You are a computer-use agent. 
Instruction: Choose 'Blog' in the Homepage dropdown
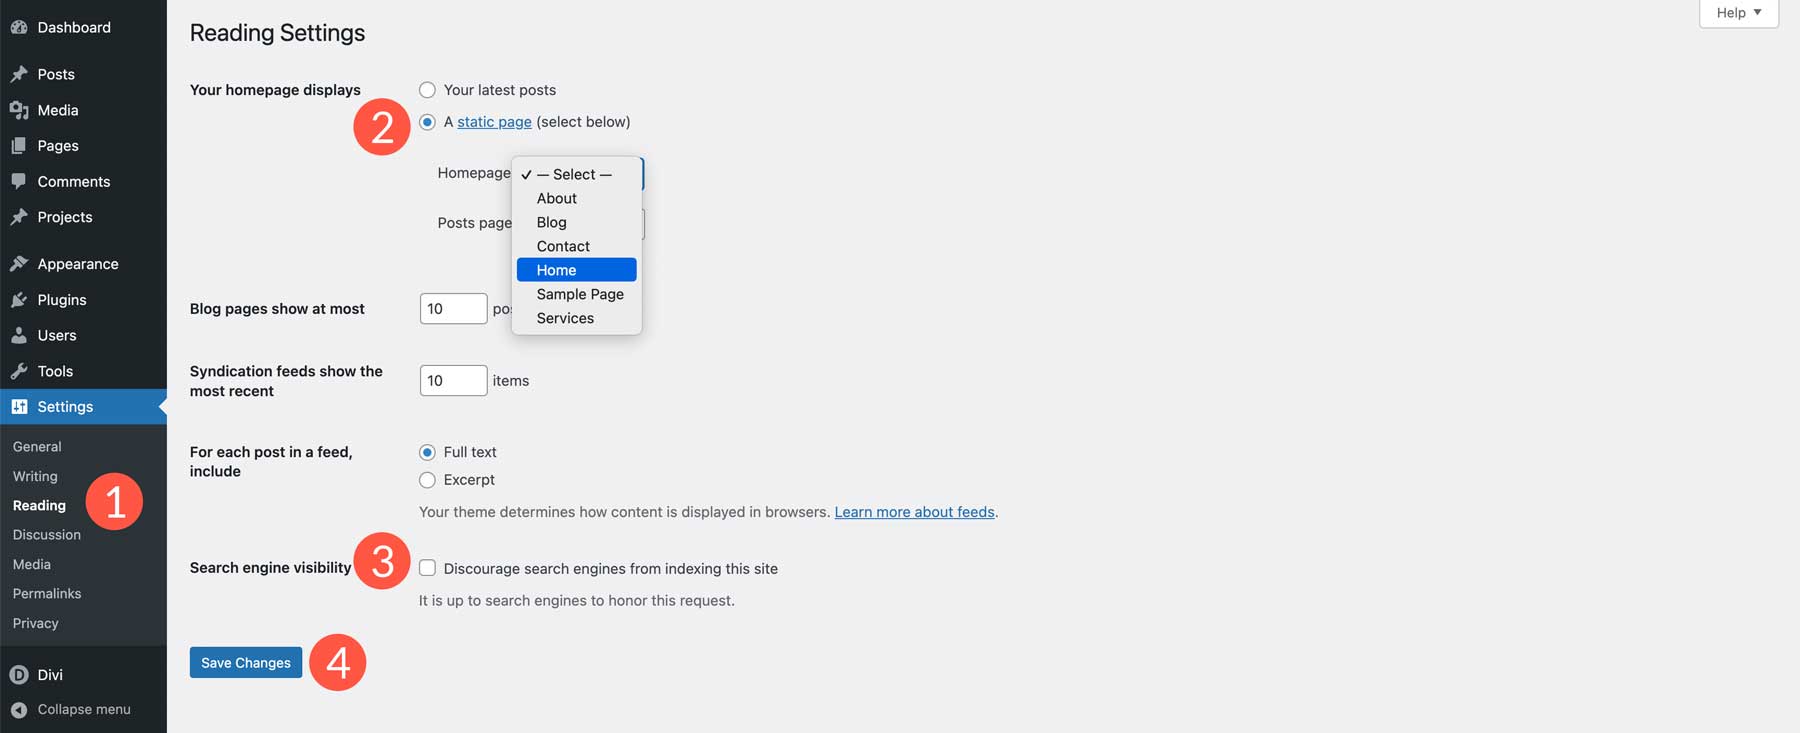577,222
